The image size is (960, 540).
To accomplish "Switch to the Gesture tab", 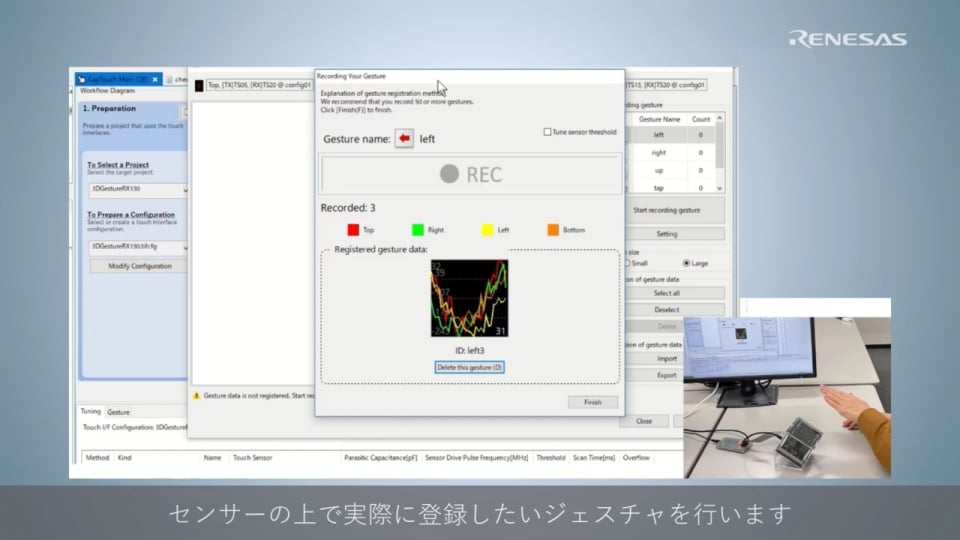I will pyautogui.click(x=118, y=412).
